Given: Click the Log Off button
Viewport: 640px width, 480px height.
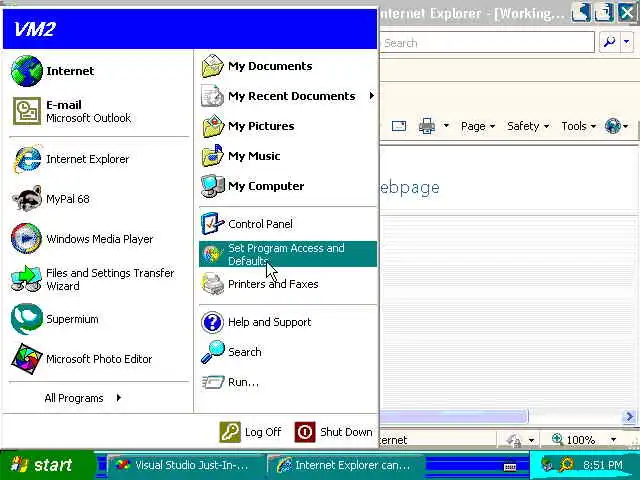Looking at the screenshot, I should [251, 432].
